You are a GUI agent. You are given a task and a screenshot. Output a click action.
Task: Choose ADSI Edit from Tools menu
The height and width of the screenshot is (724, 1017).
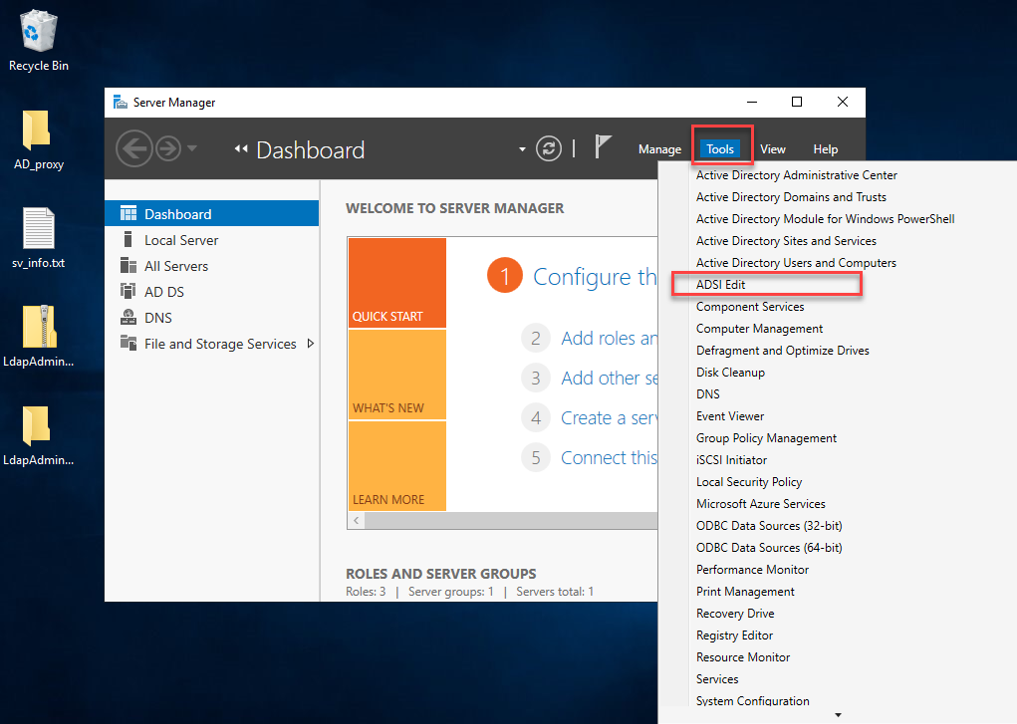(x=721, y=285)
